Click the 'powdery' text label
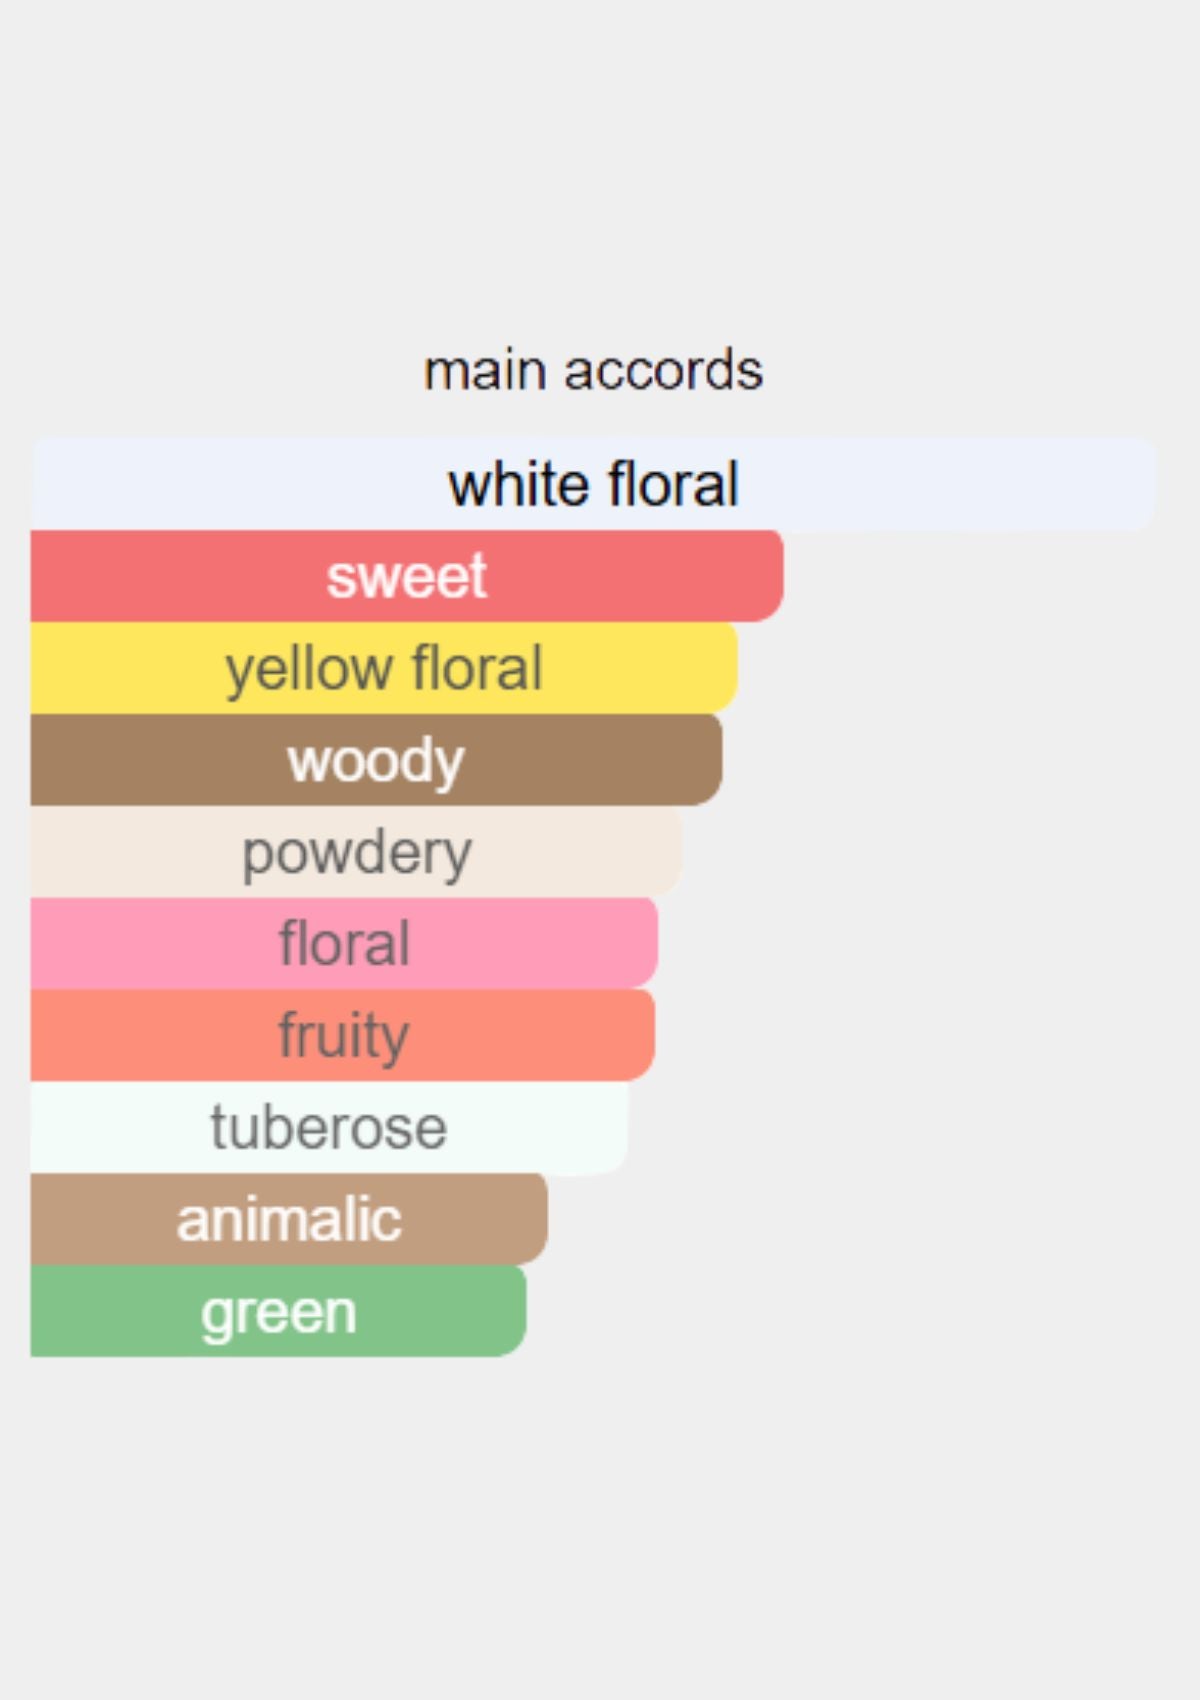Image resolution: width=1200 pixels, height=1700 pixels. [x=357, y=855]
